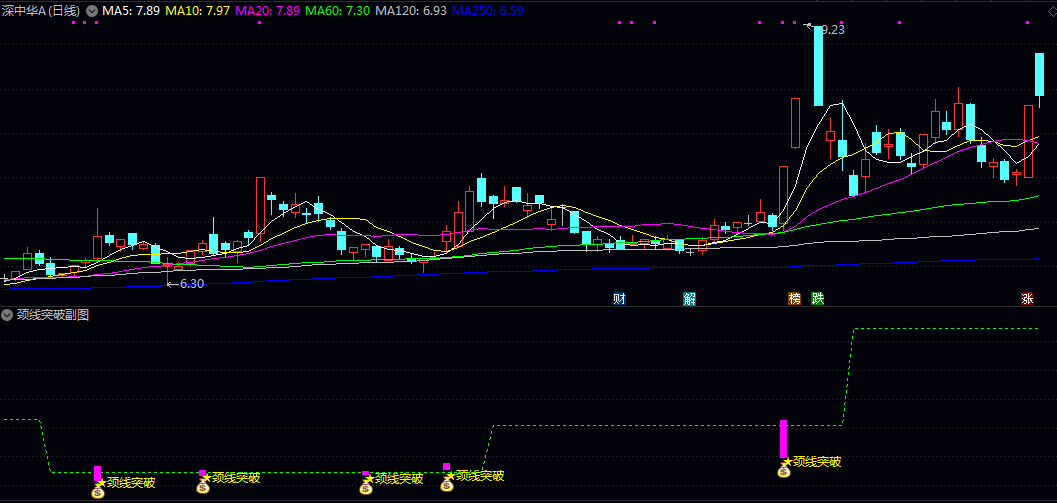Click the teal 解 unlock event marker
1057x503 pixels.
(x=689, y=298)
